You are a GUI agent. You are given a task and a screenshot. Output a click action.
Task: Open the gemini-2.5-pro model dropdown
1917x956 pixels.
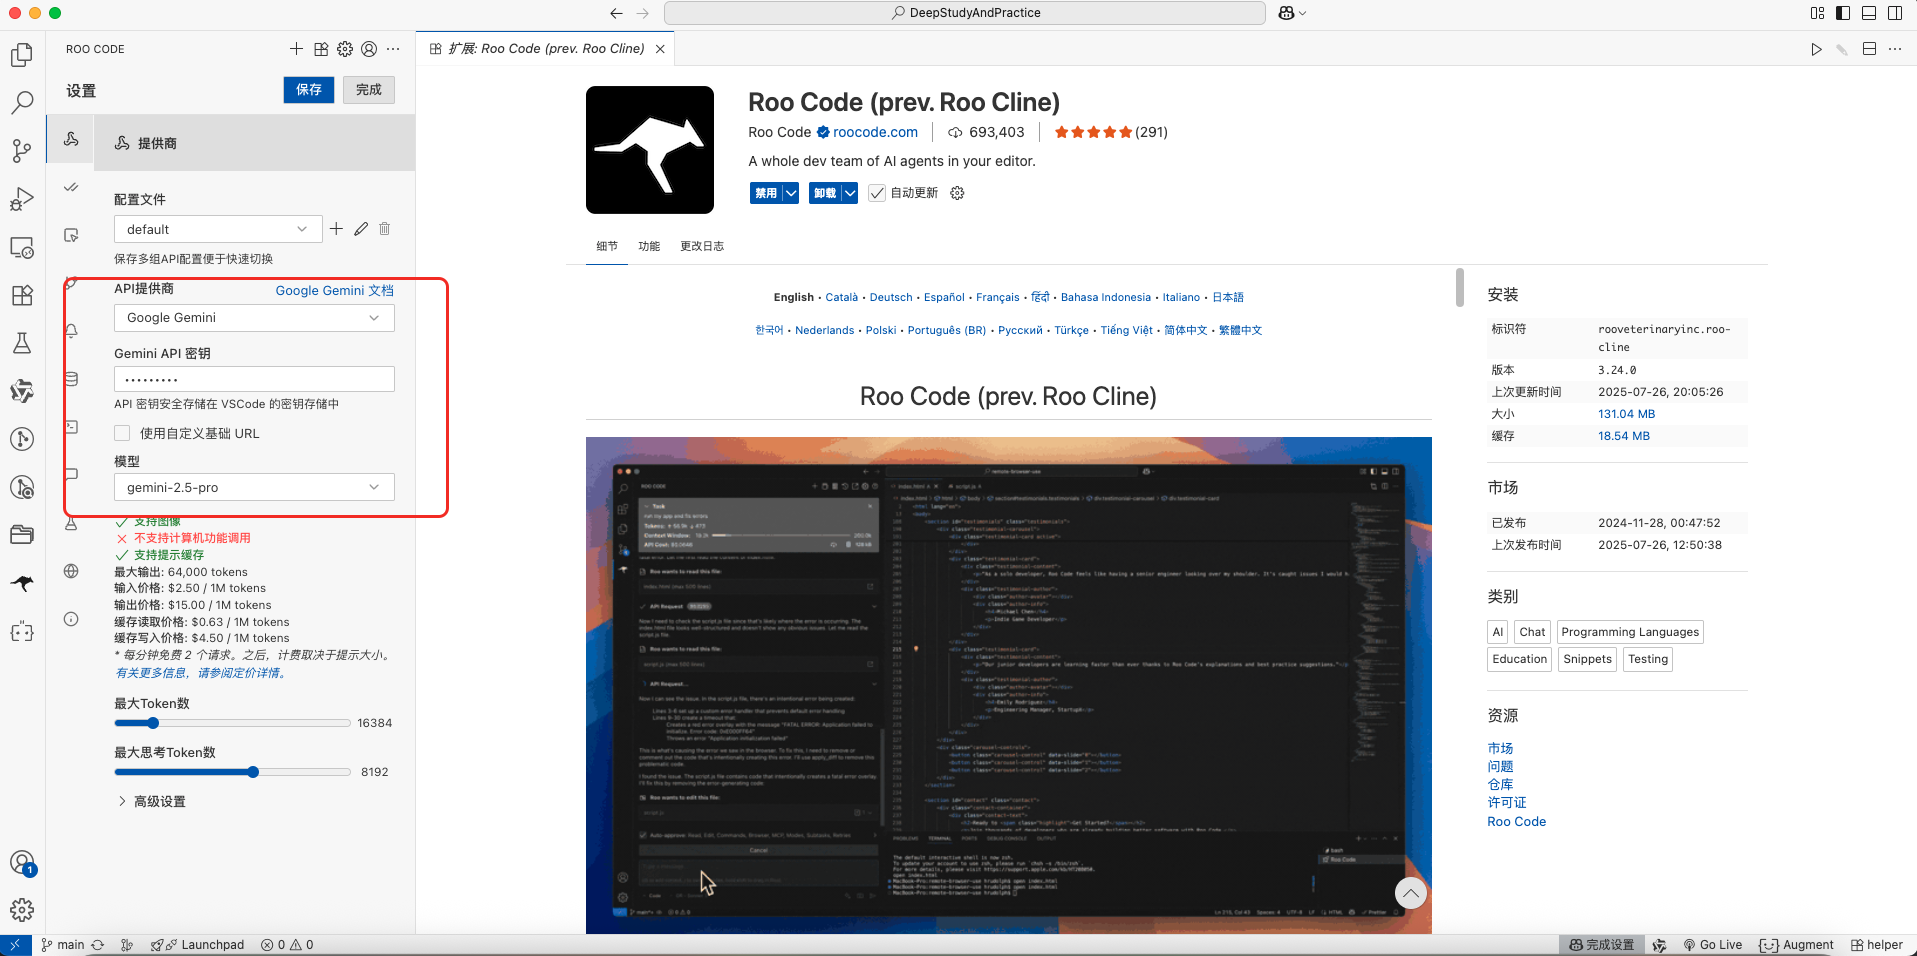[x=254, y=487]
